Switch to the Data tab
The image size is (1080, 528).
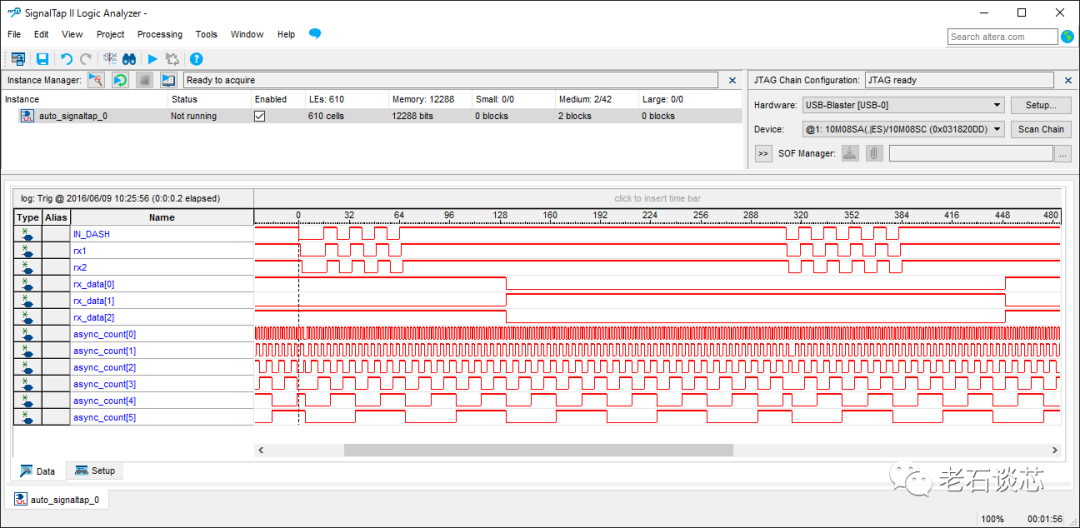coord(38,472)
